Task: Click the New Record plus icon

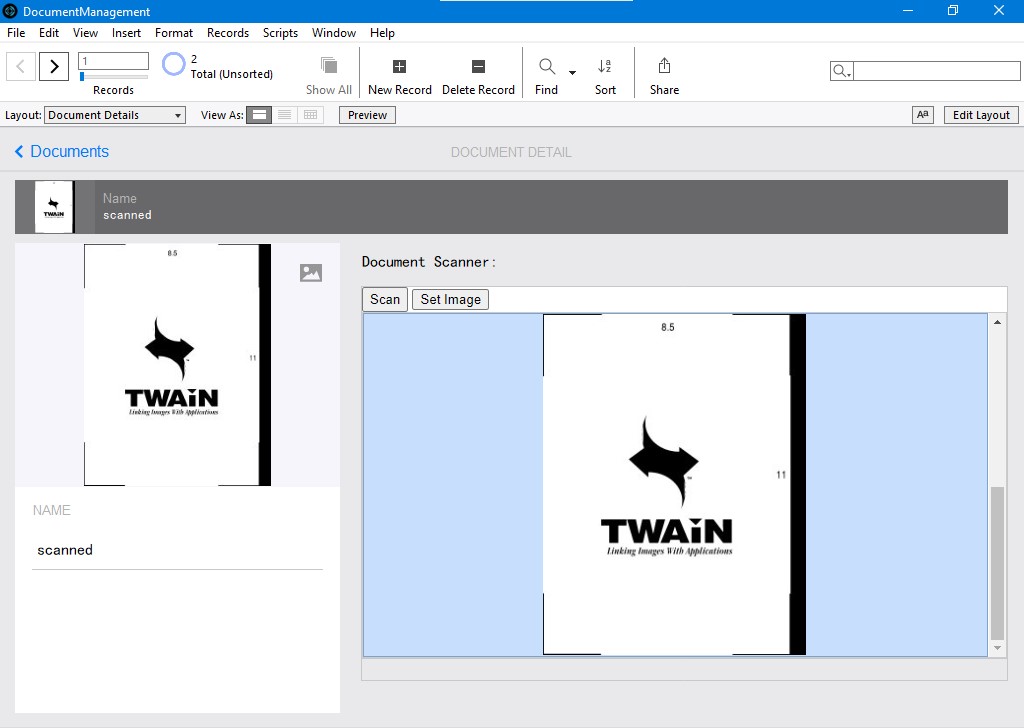Action: pyautogui.click(x=399, y=67)
